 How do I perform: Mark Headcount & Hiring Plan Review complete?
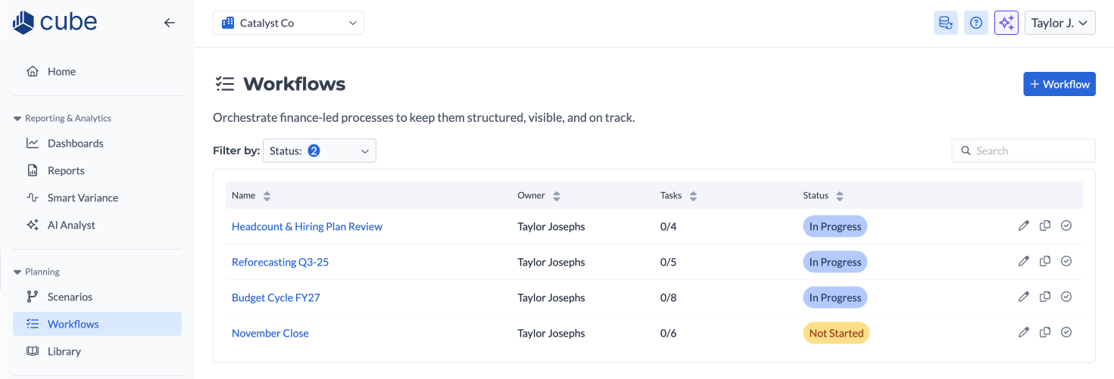pyautogui.click(x=1066, y=226)
